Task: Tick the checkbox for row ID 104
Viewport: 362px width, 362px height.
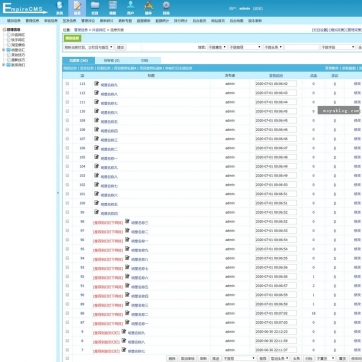Action: 67,166
